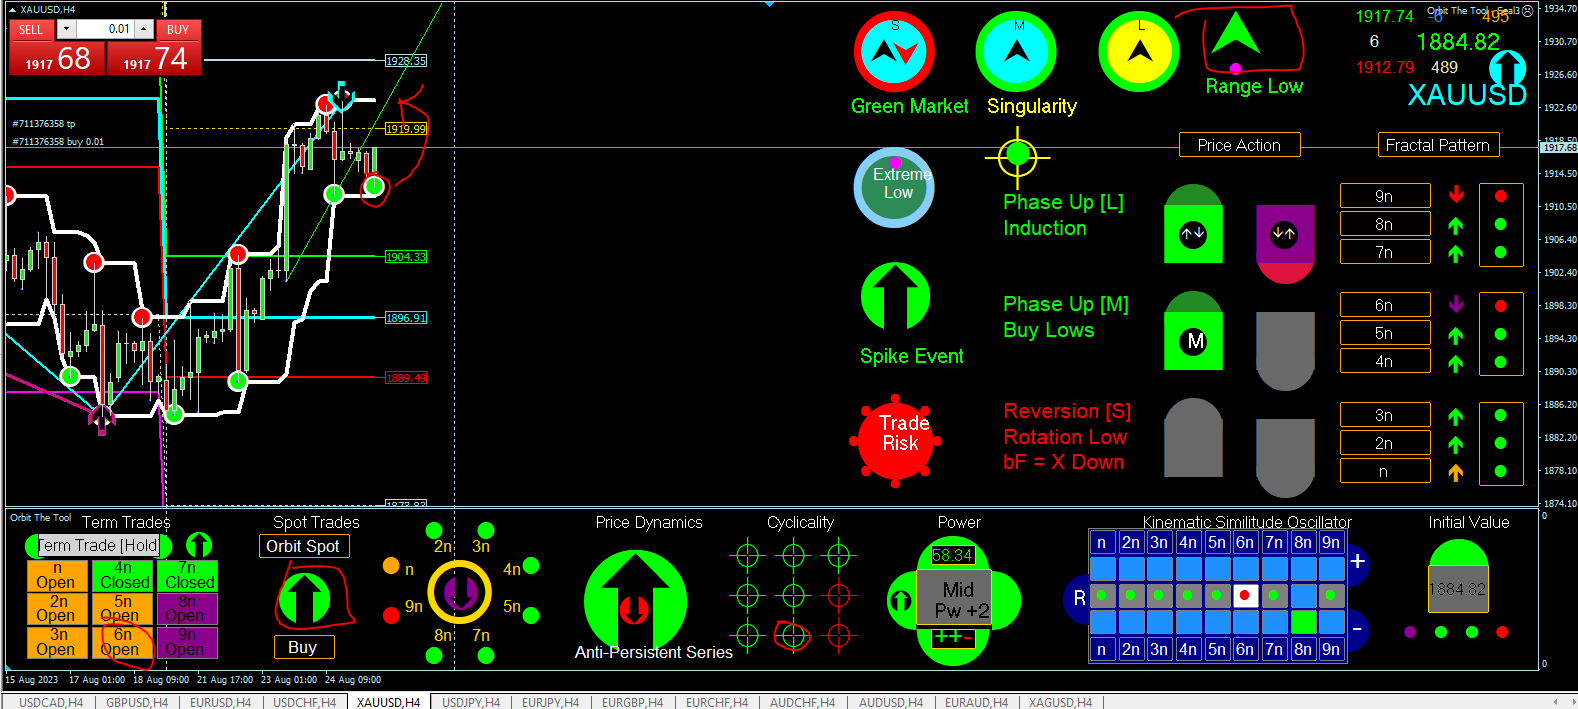Click the orange up arrow beside n

click(x=1456, y=472)
